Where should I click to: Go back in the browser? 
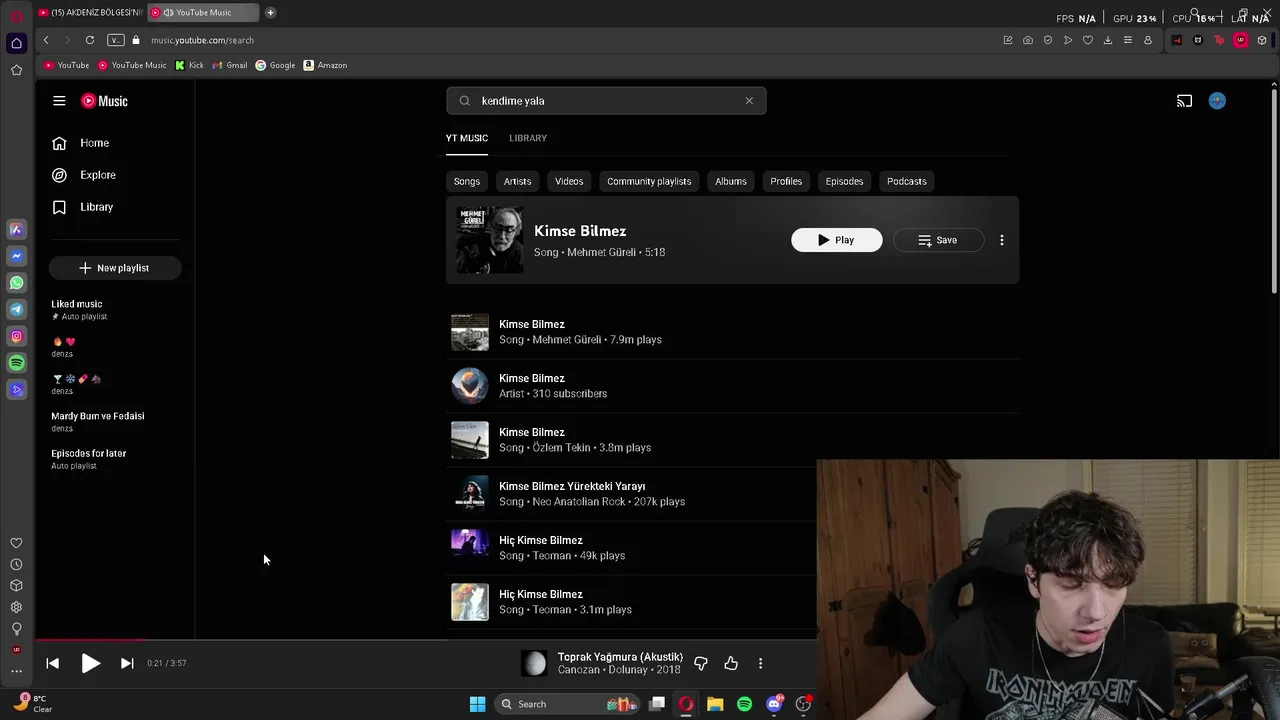(46, 40)
